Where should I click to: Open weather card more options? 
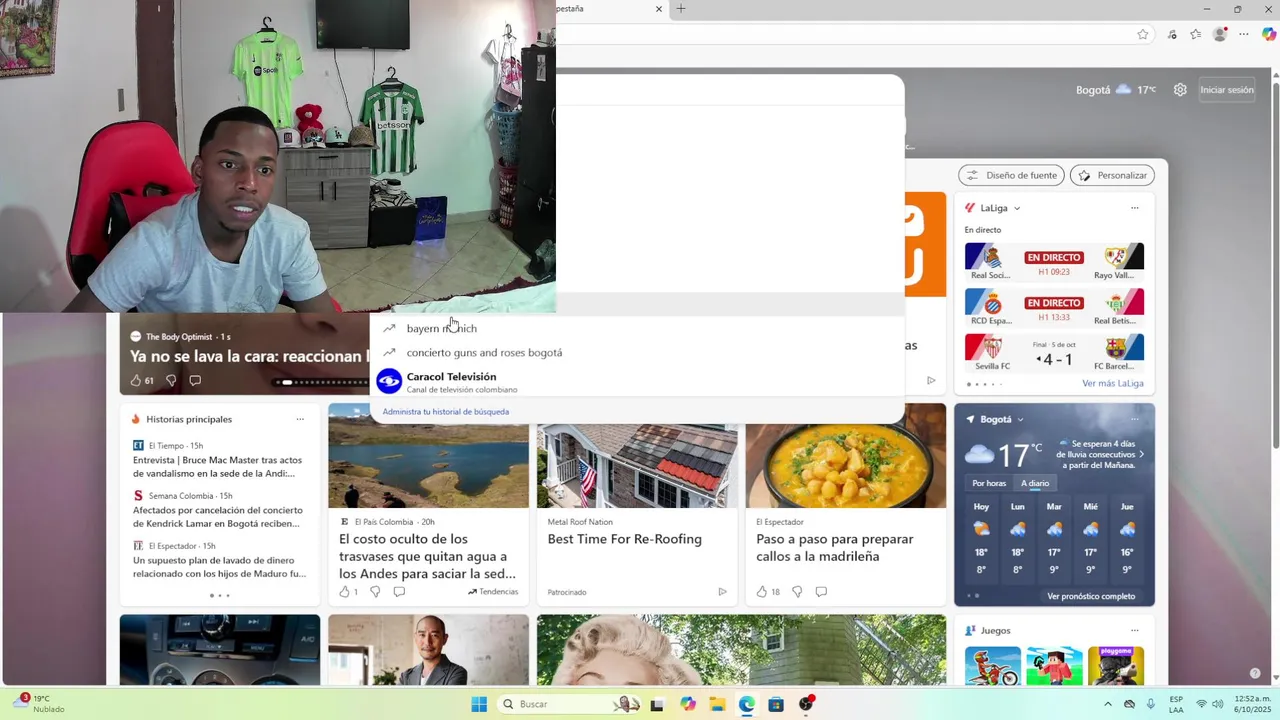(1135, 420)
